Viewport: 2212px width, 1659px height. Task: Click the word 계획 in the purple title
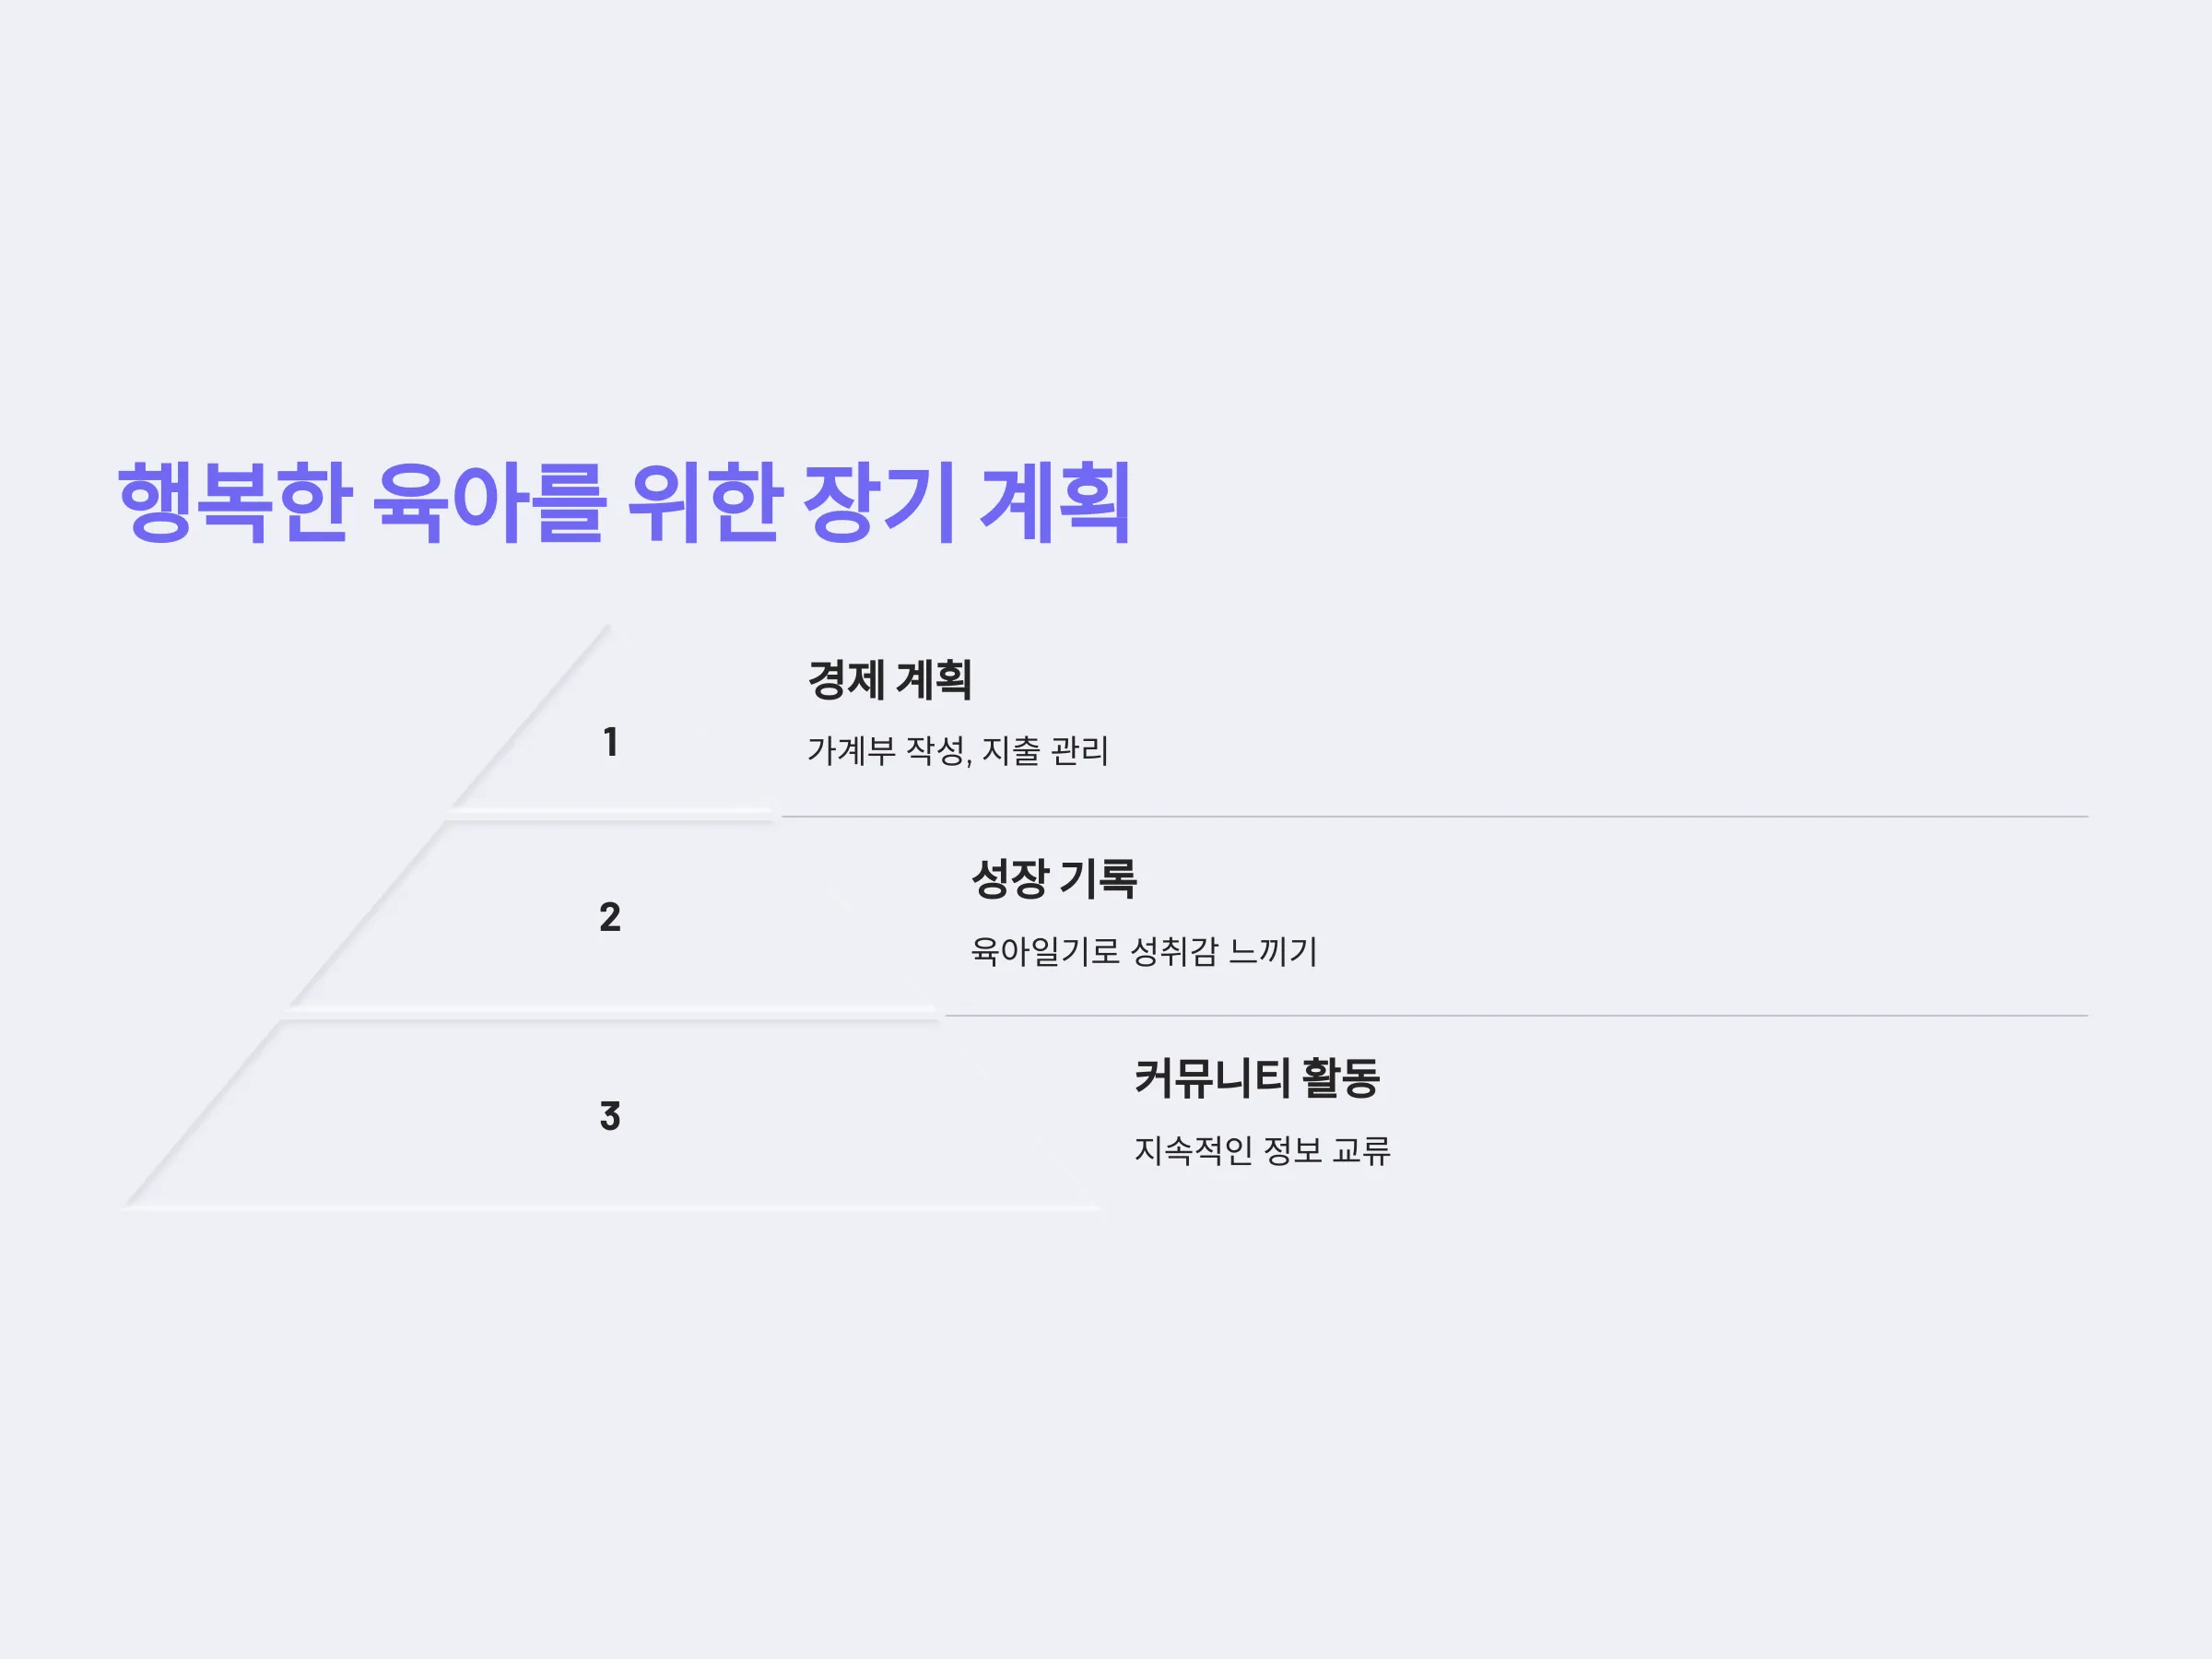click(1056, 503)
